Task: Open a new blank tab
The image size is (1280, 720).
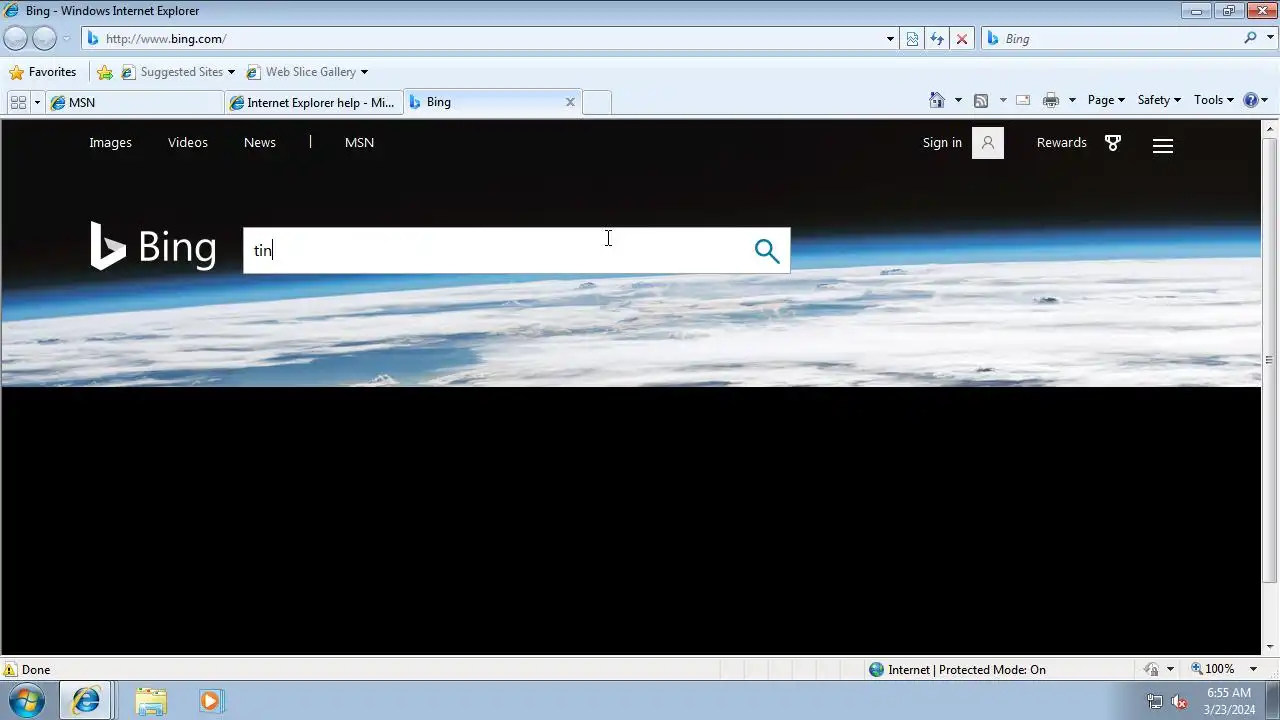Action: (x=597, y=102)
